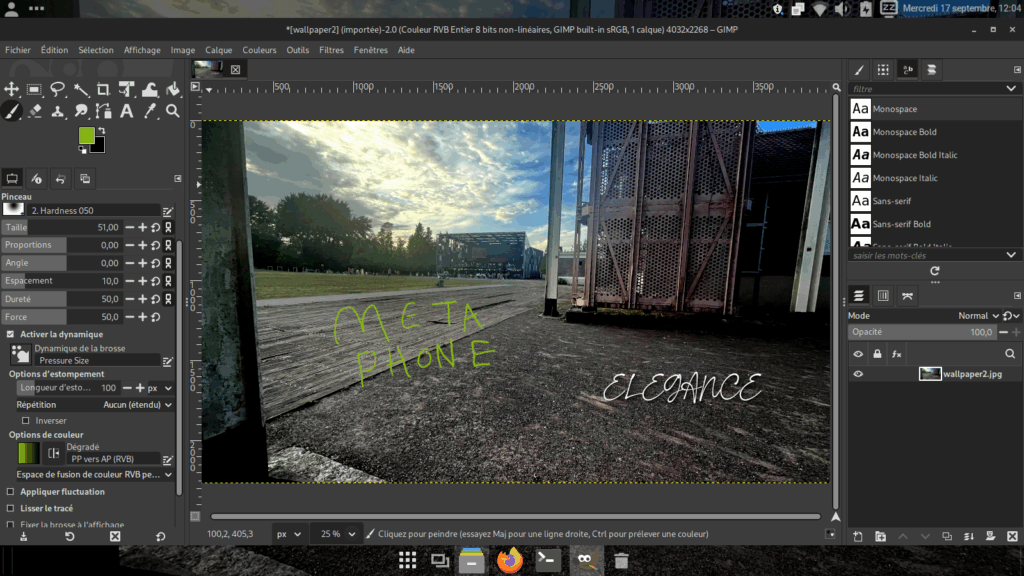1024x576 pixels.
Task: Create a new layer in layers panel
Action: [858, 536]
